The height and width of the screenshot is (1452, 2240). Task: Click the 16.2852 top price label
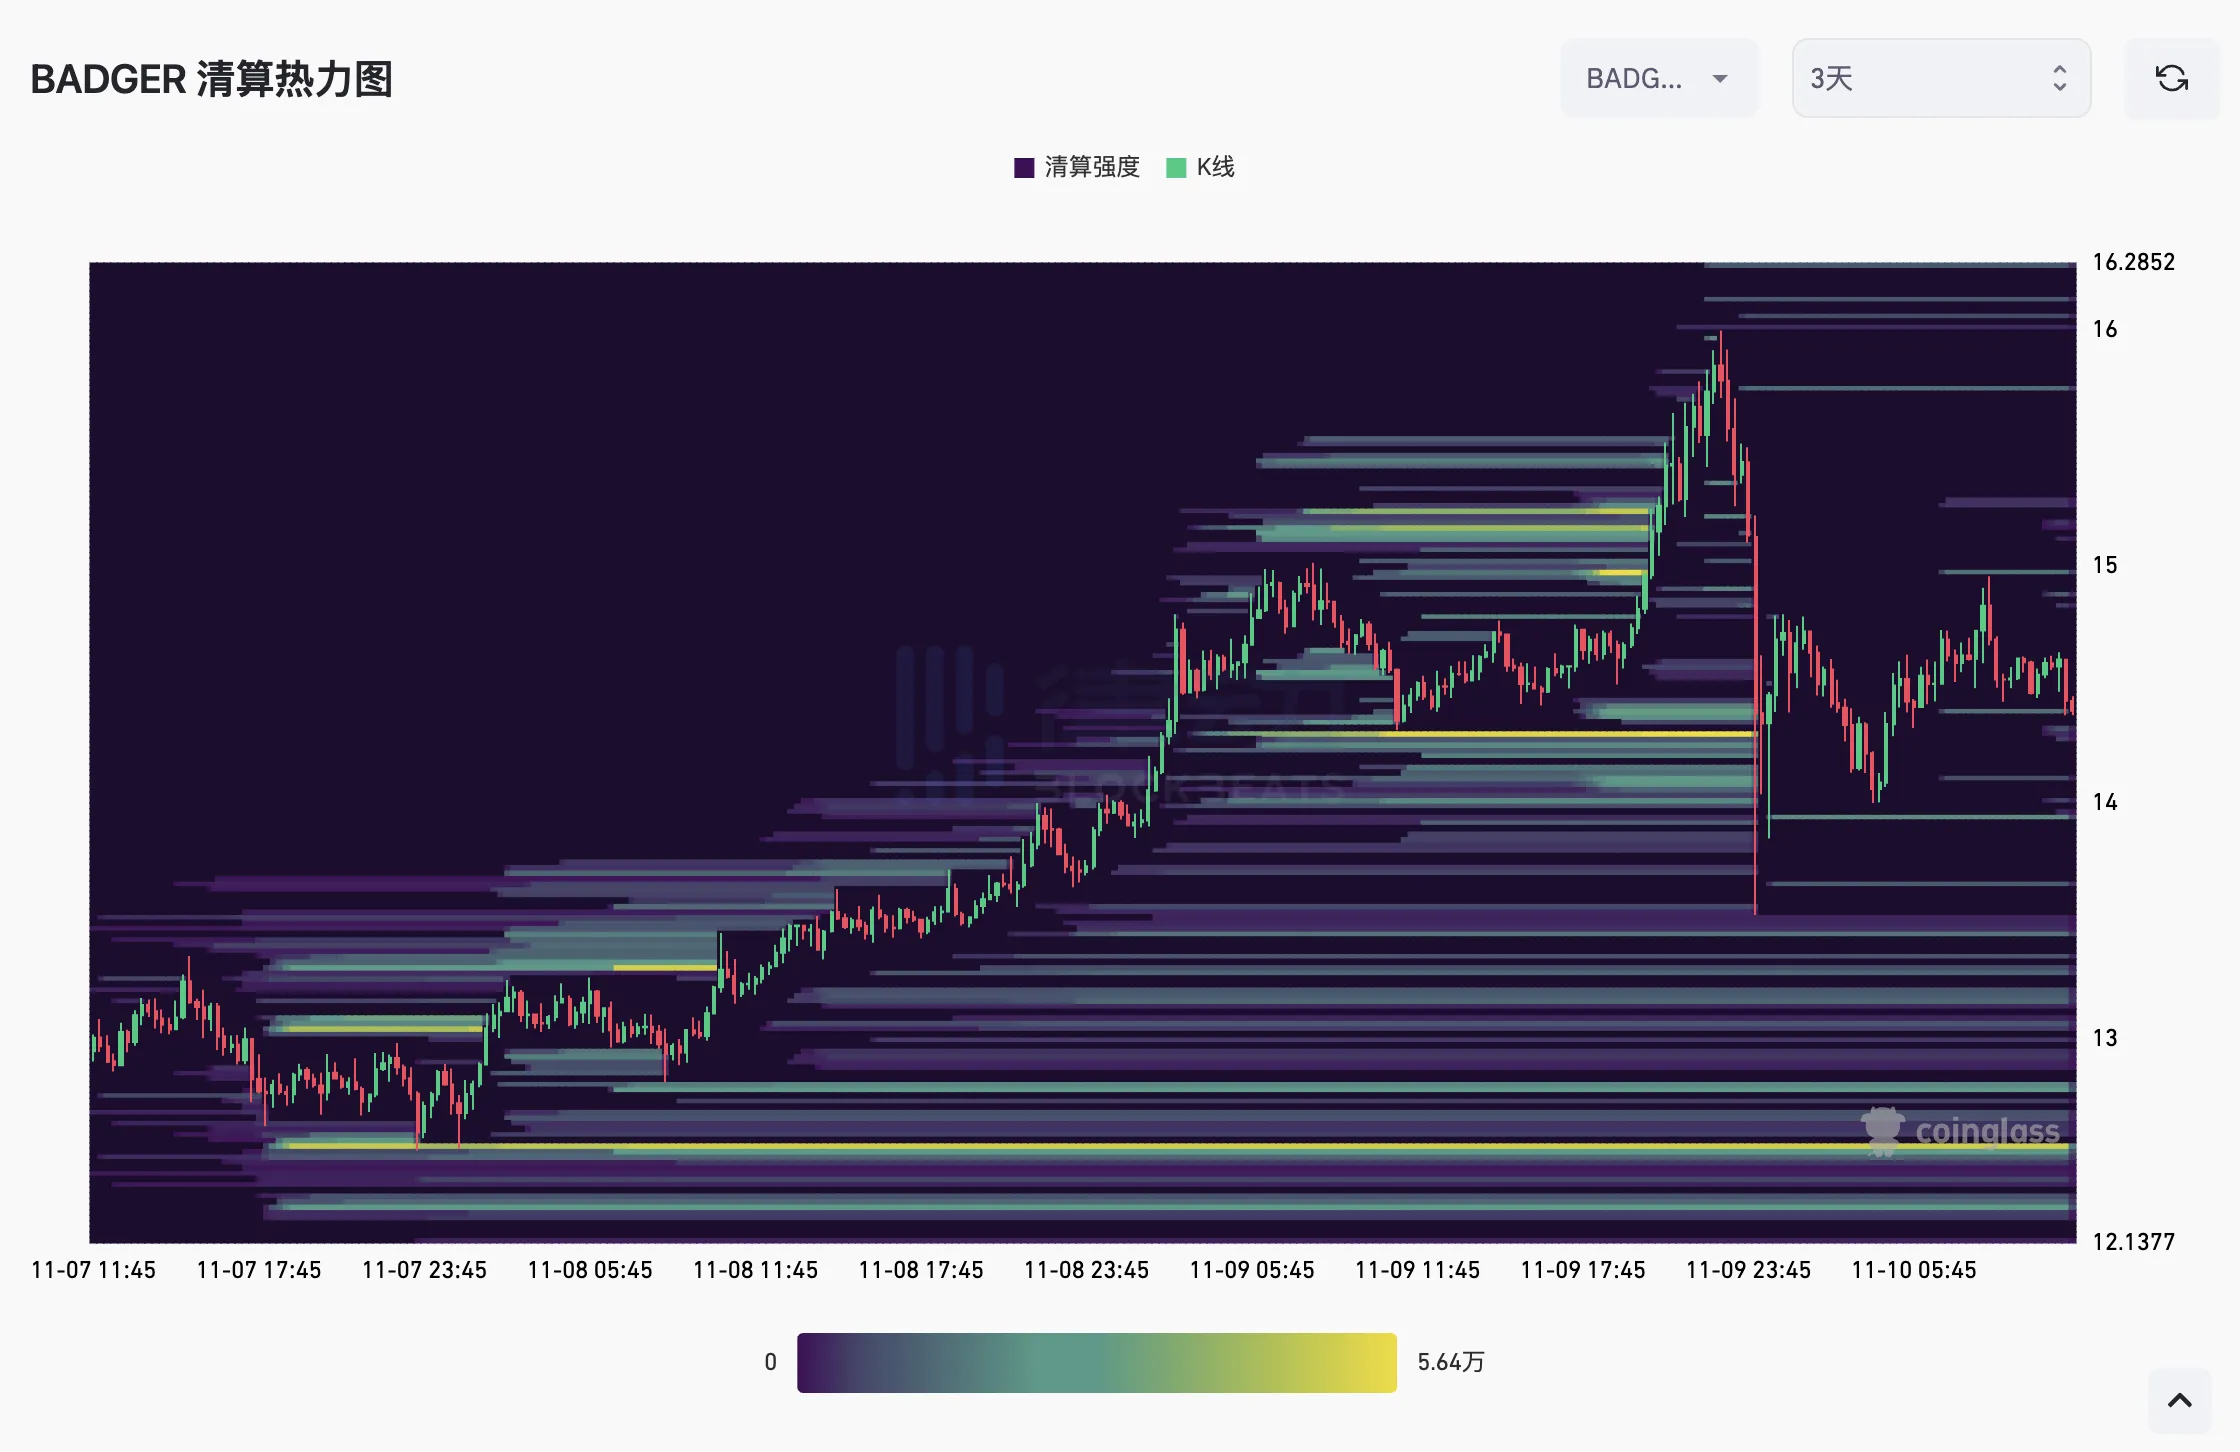[2133, 262]
